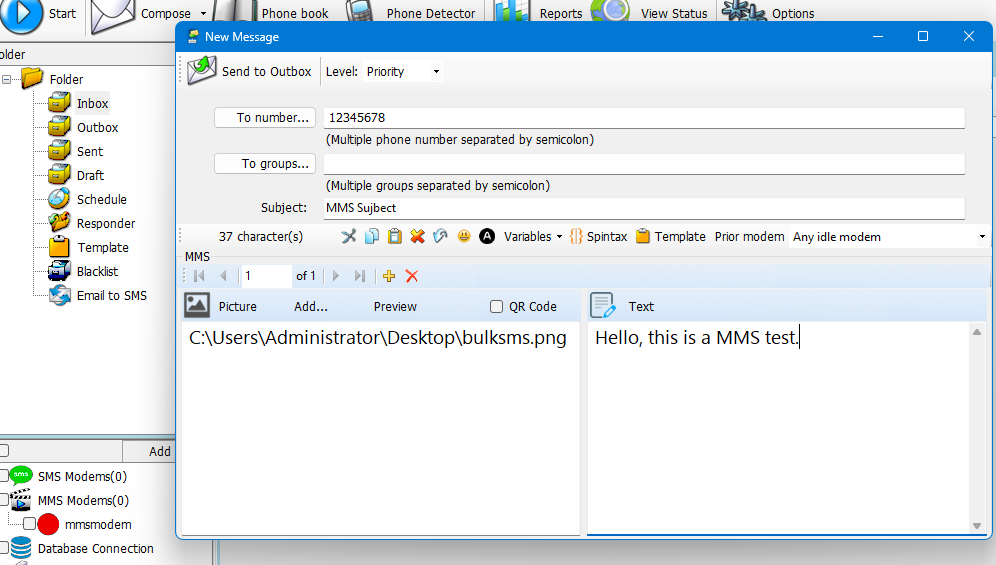Open the Variables dropdown menu
This screenshot has width=996, height=565.
coord(533,237)
